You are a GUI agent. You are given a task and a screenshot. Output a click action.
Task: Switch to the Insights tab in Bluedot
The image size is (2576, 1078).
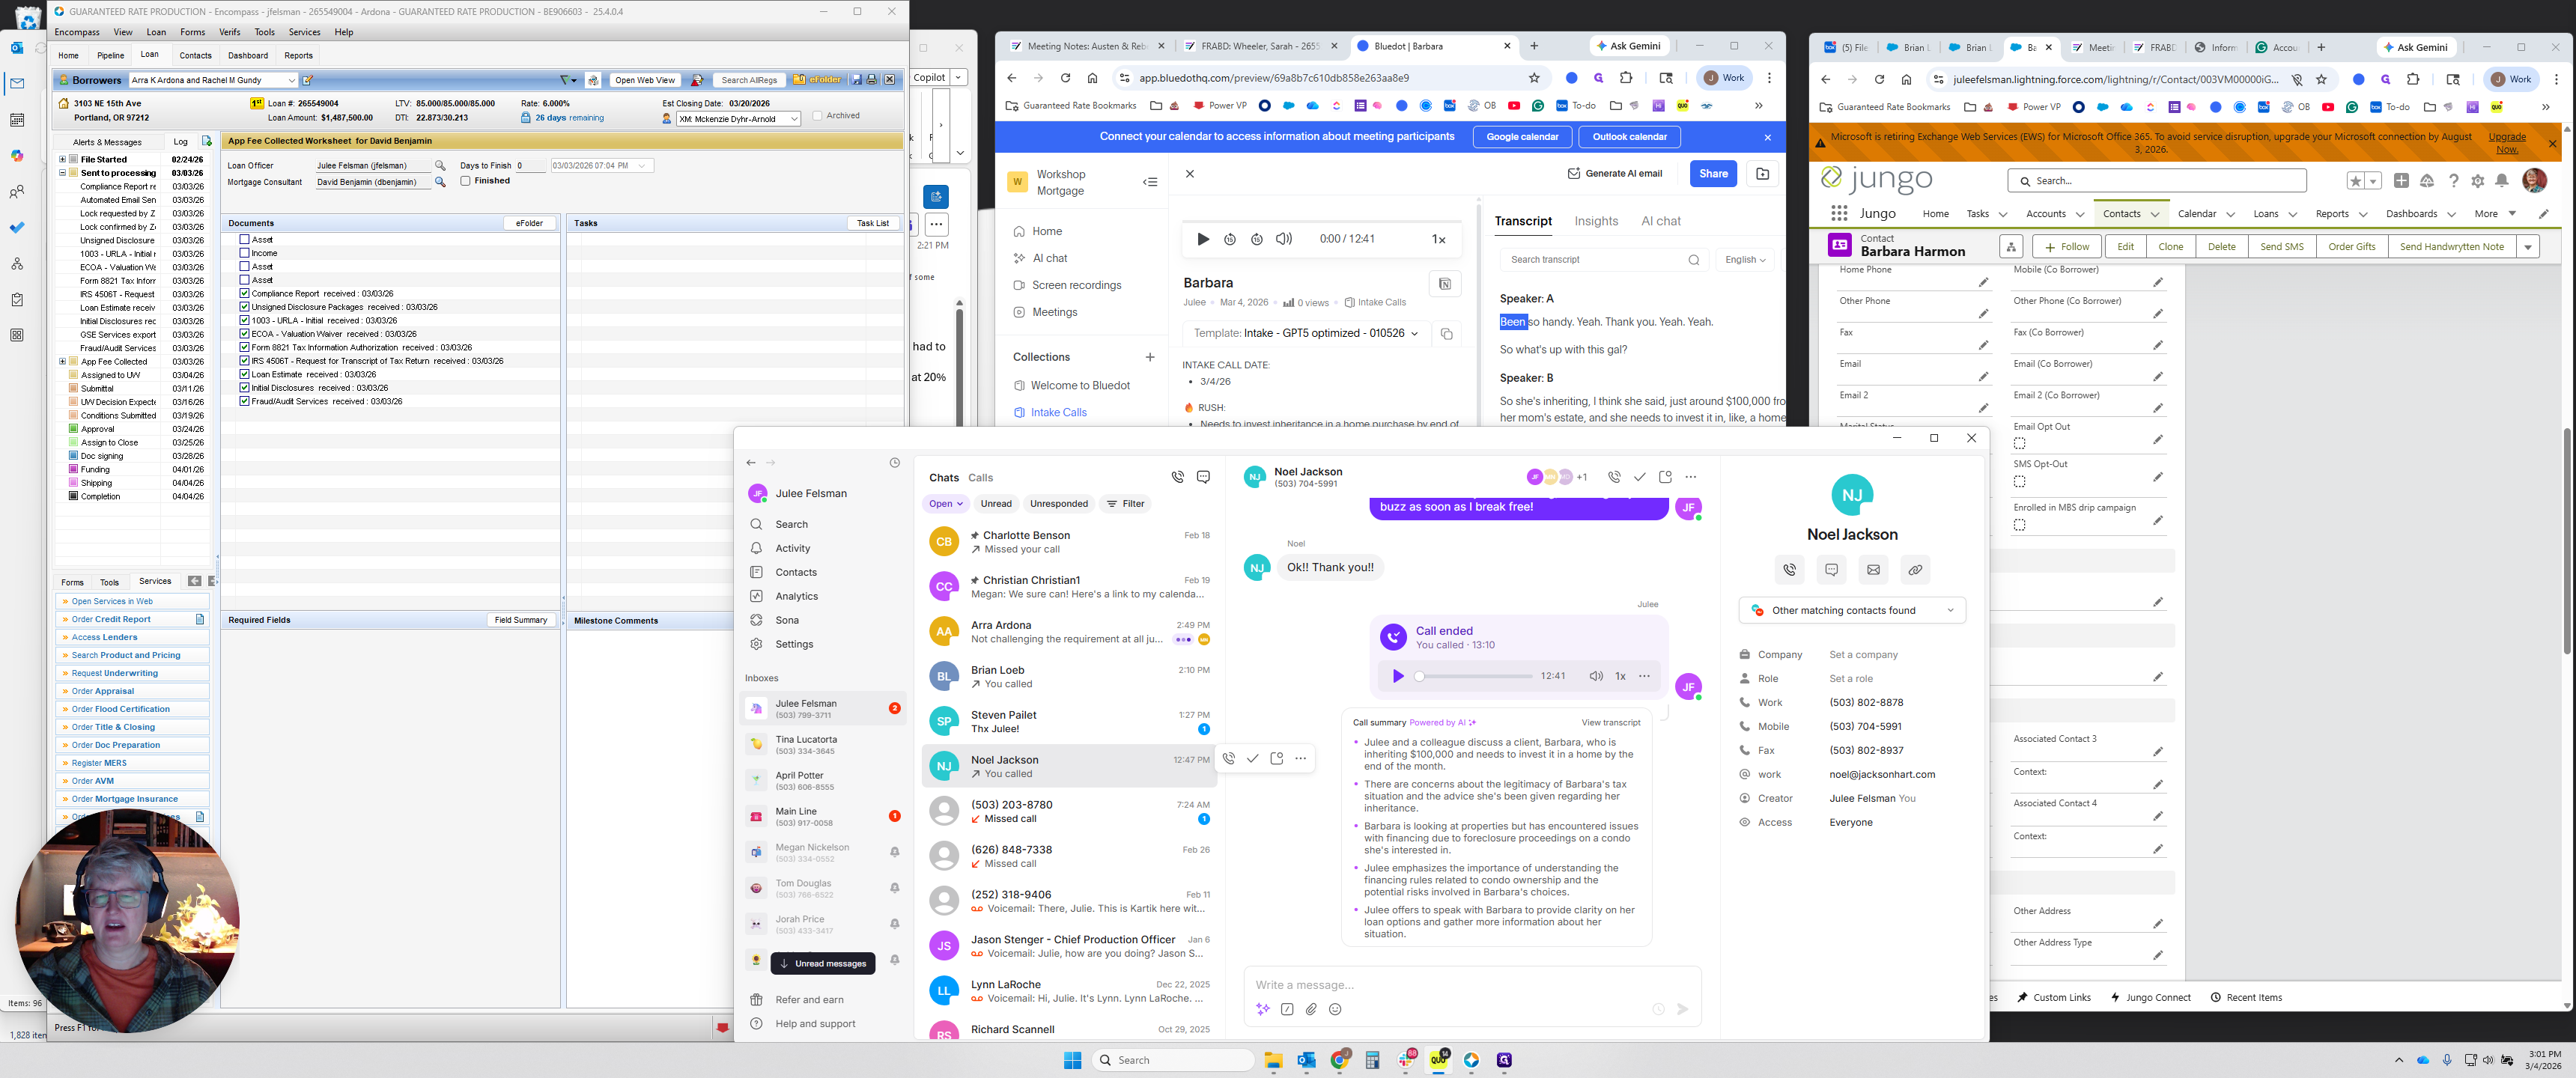pos(1595,221)
